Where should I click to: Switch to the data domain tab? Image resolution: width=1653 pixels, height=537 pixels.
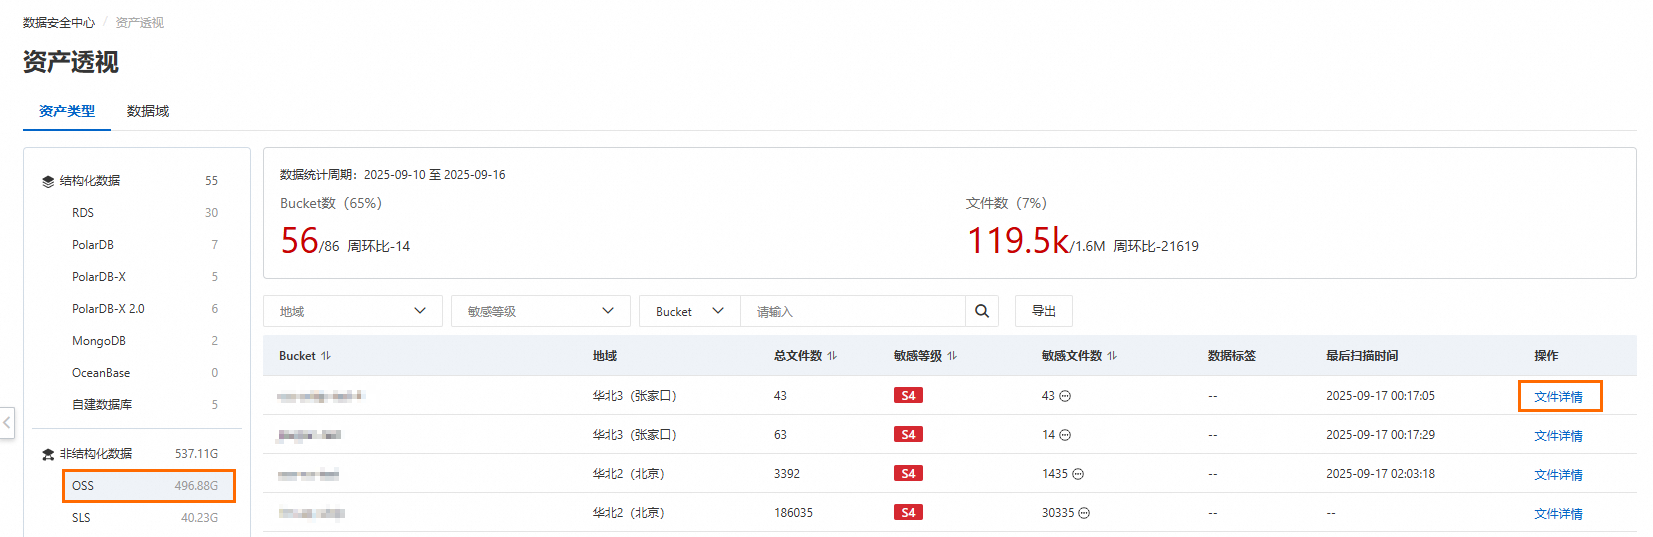tap(148, 111)
